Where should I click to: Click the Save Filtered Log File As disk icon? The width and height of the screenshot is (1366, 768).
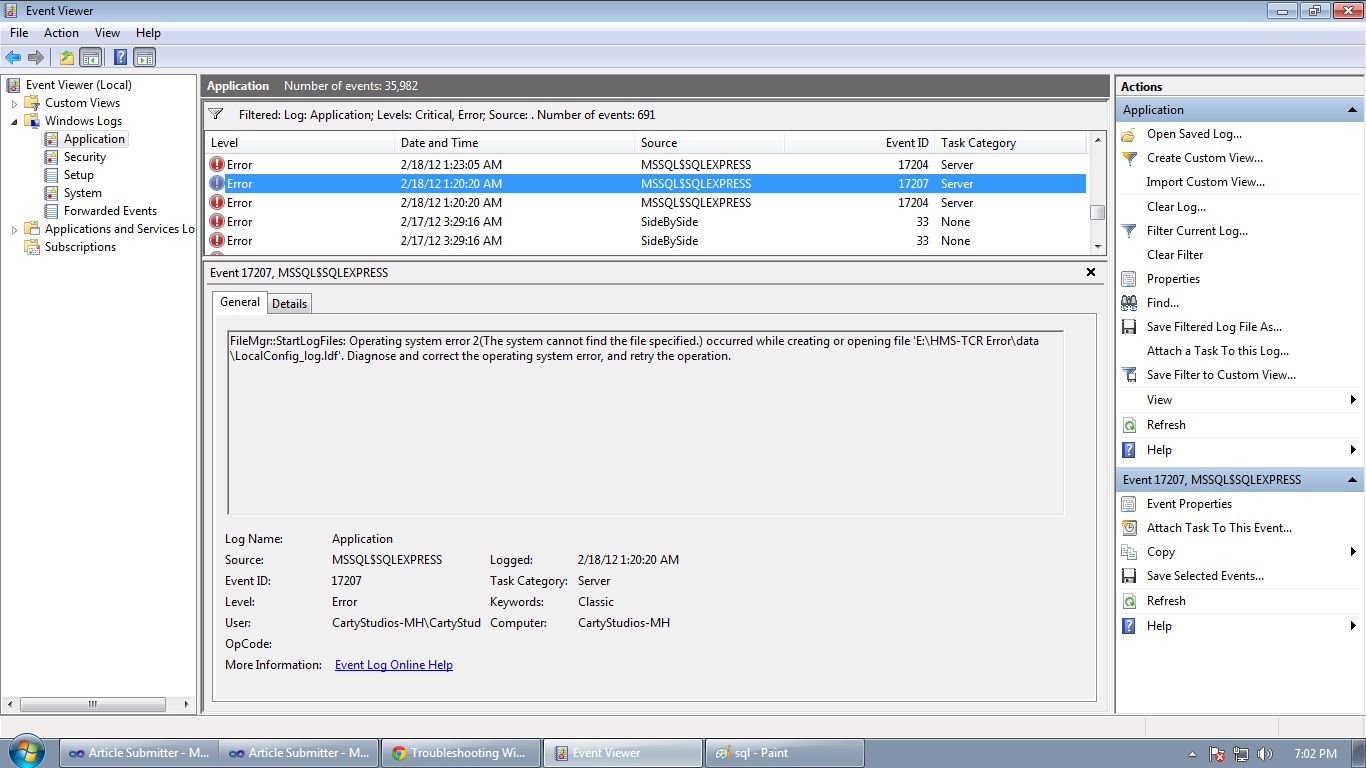pos(1129,327)
